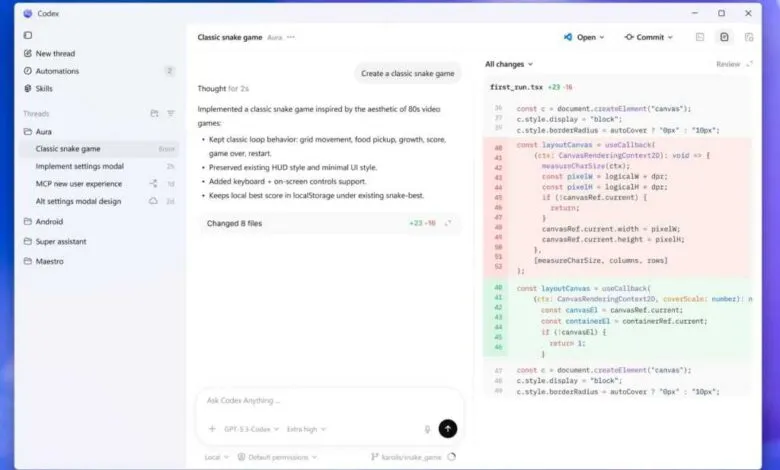Expand changed files with the arrows icon

point(448,223)
